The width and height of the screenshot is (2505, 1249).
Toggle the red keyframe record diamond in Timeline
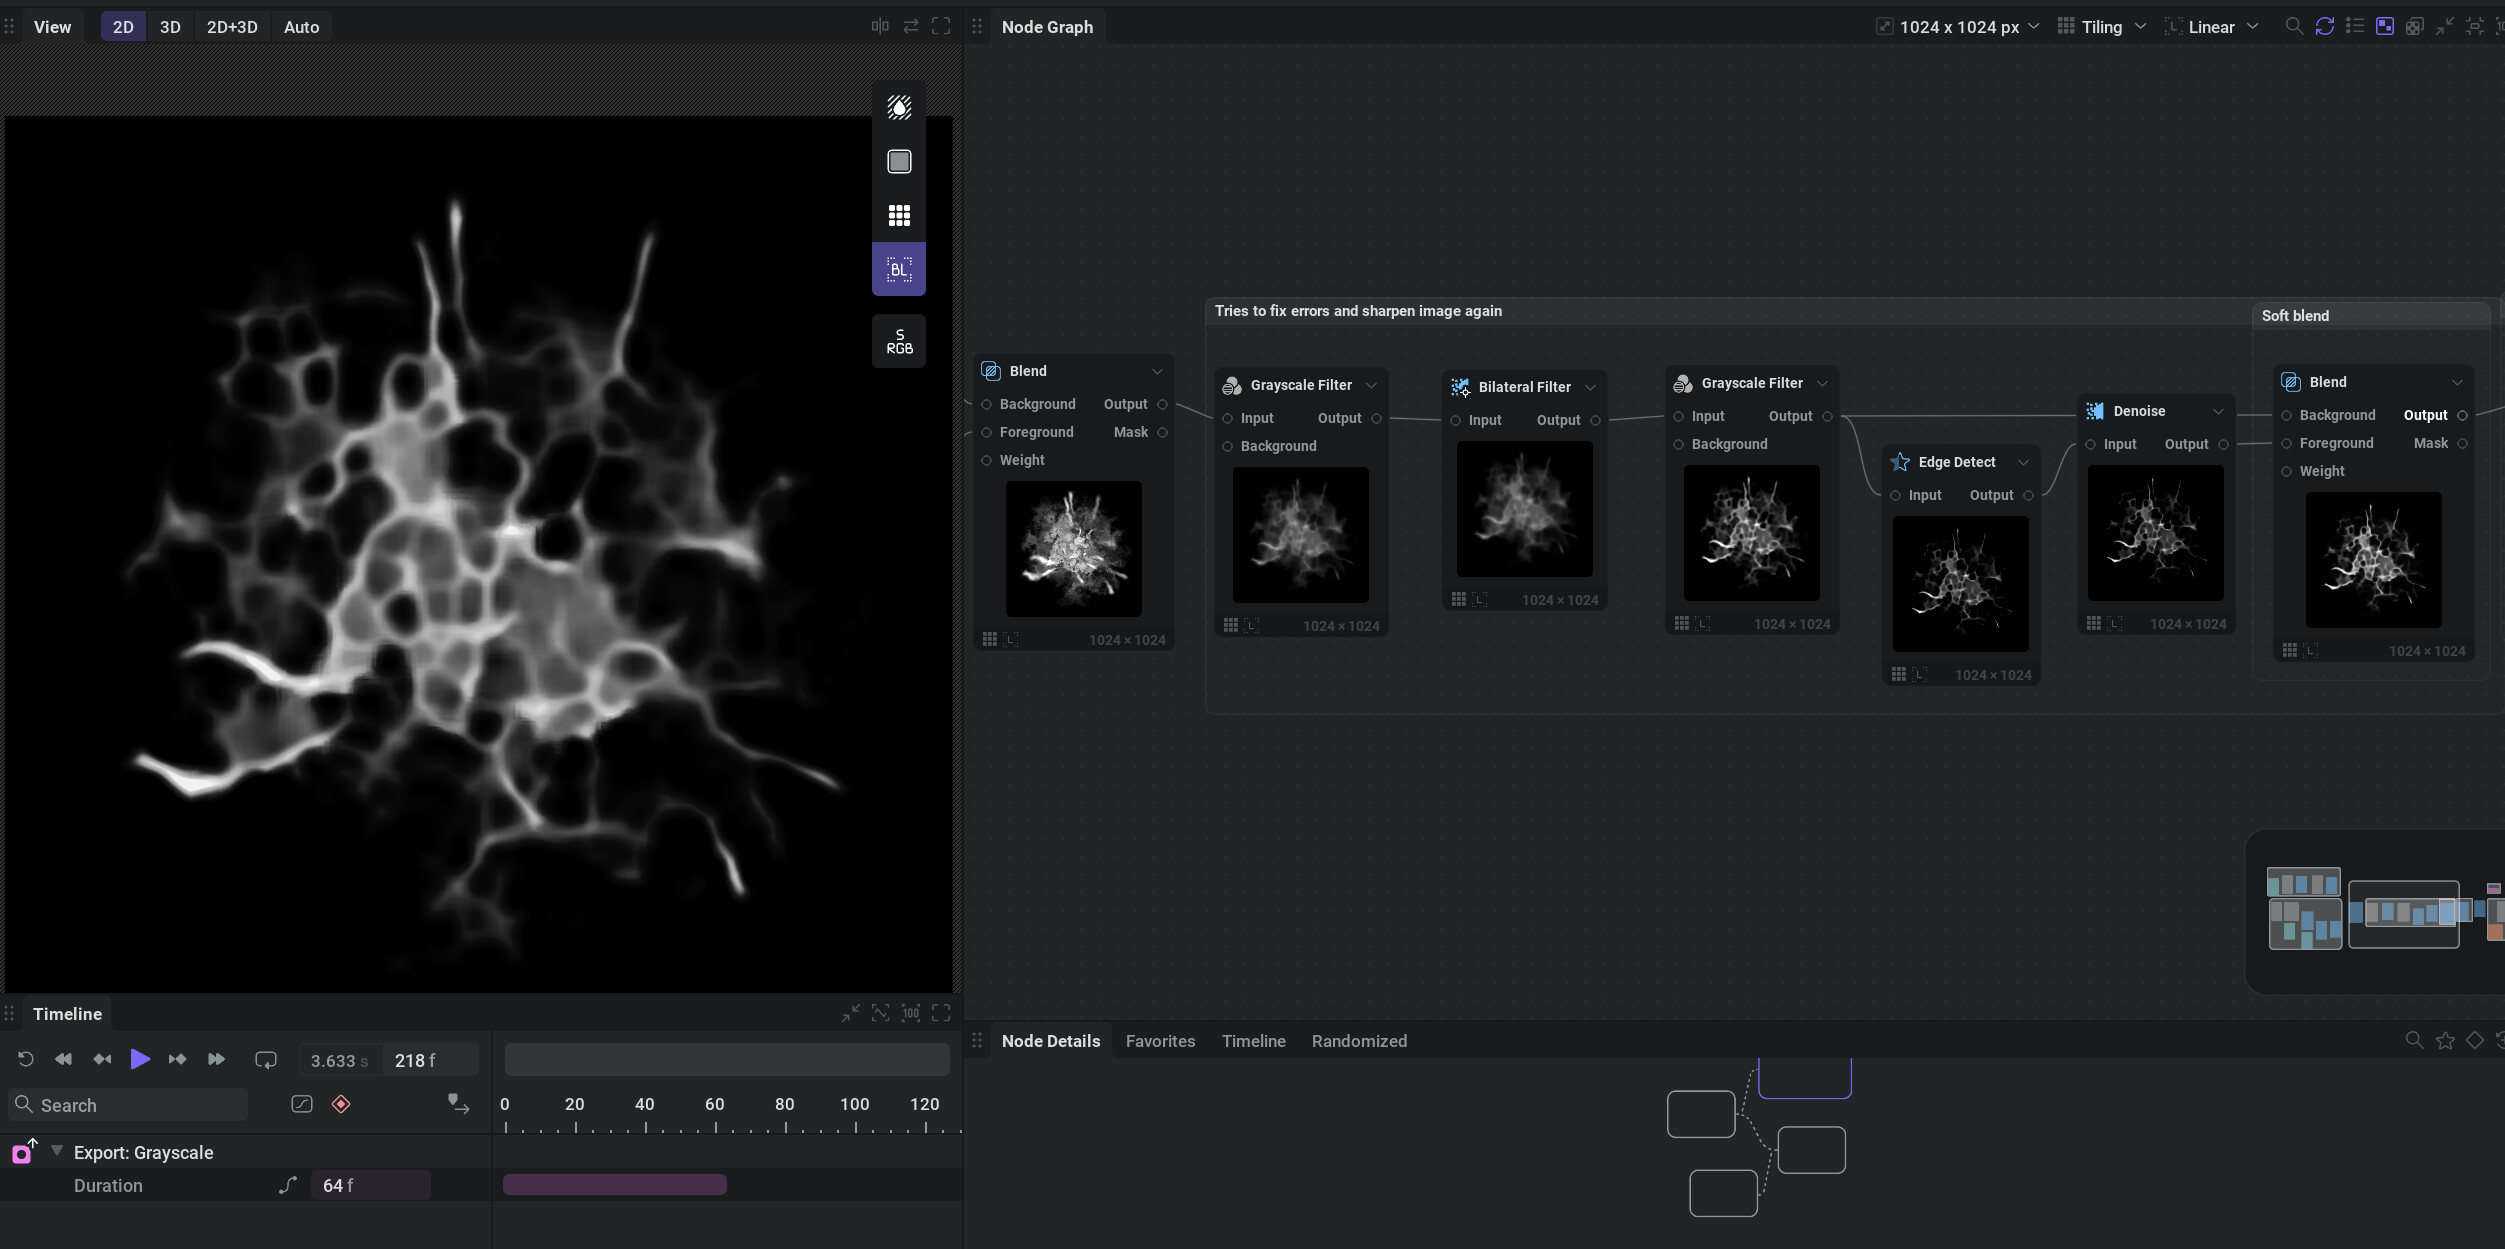coord(341,1104)
